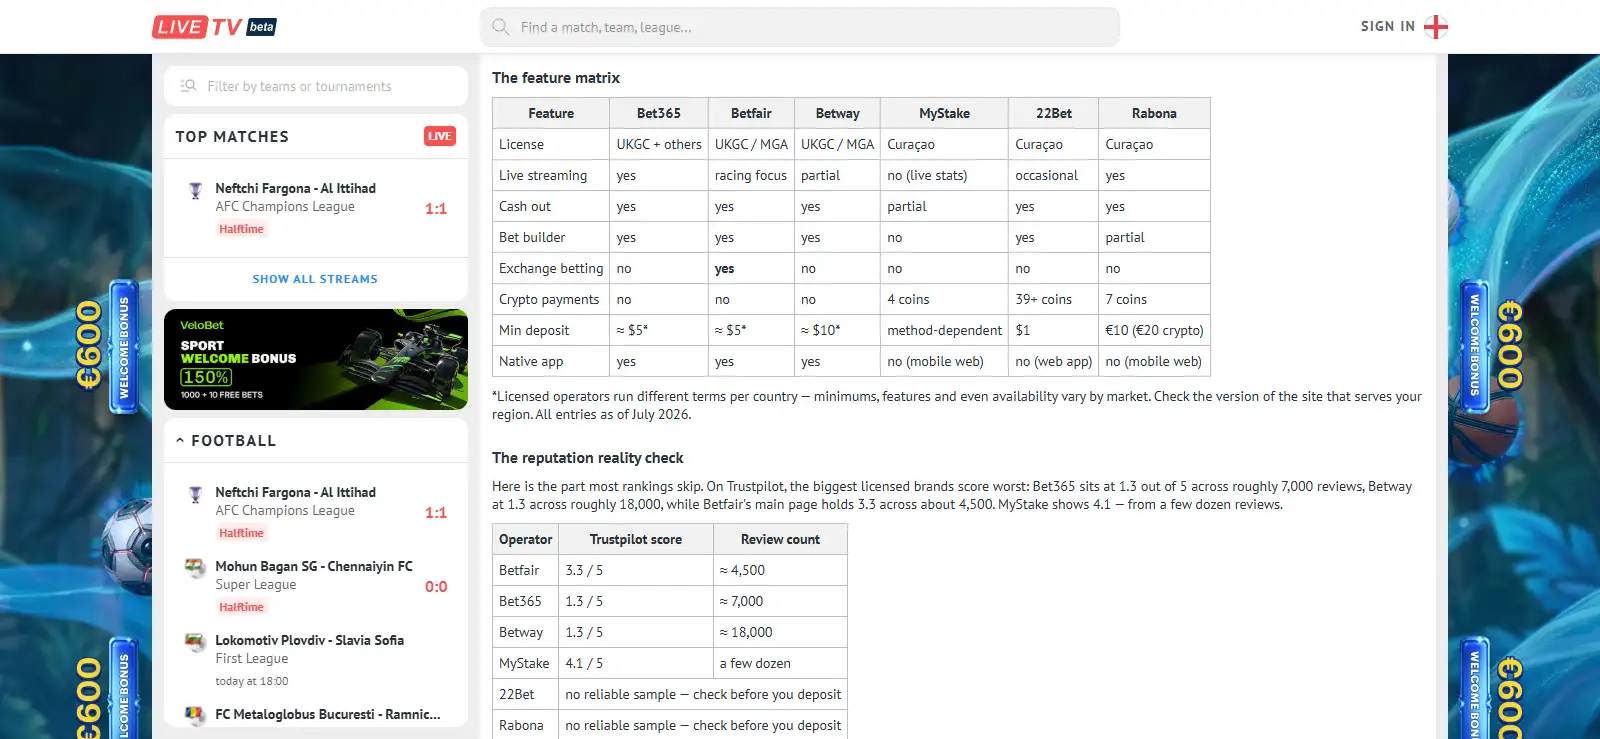Open the FC Metaloglobus Bucuresti match
This screenshot has height=739, width=1600.
click(x=316, y=715)
